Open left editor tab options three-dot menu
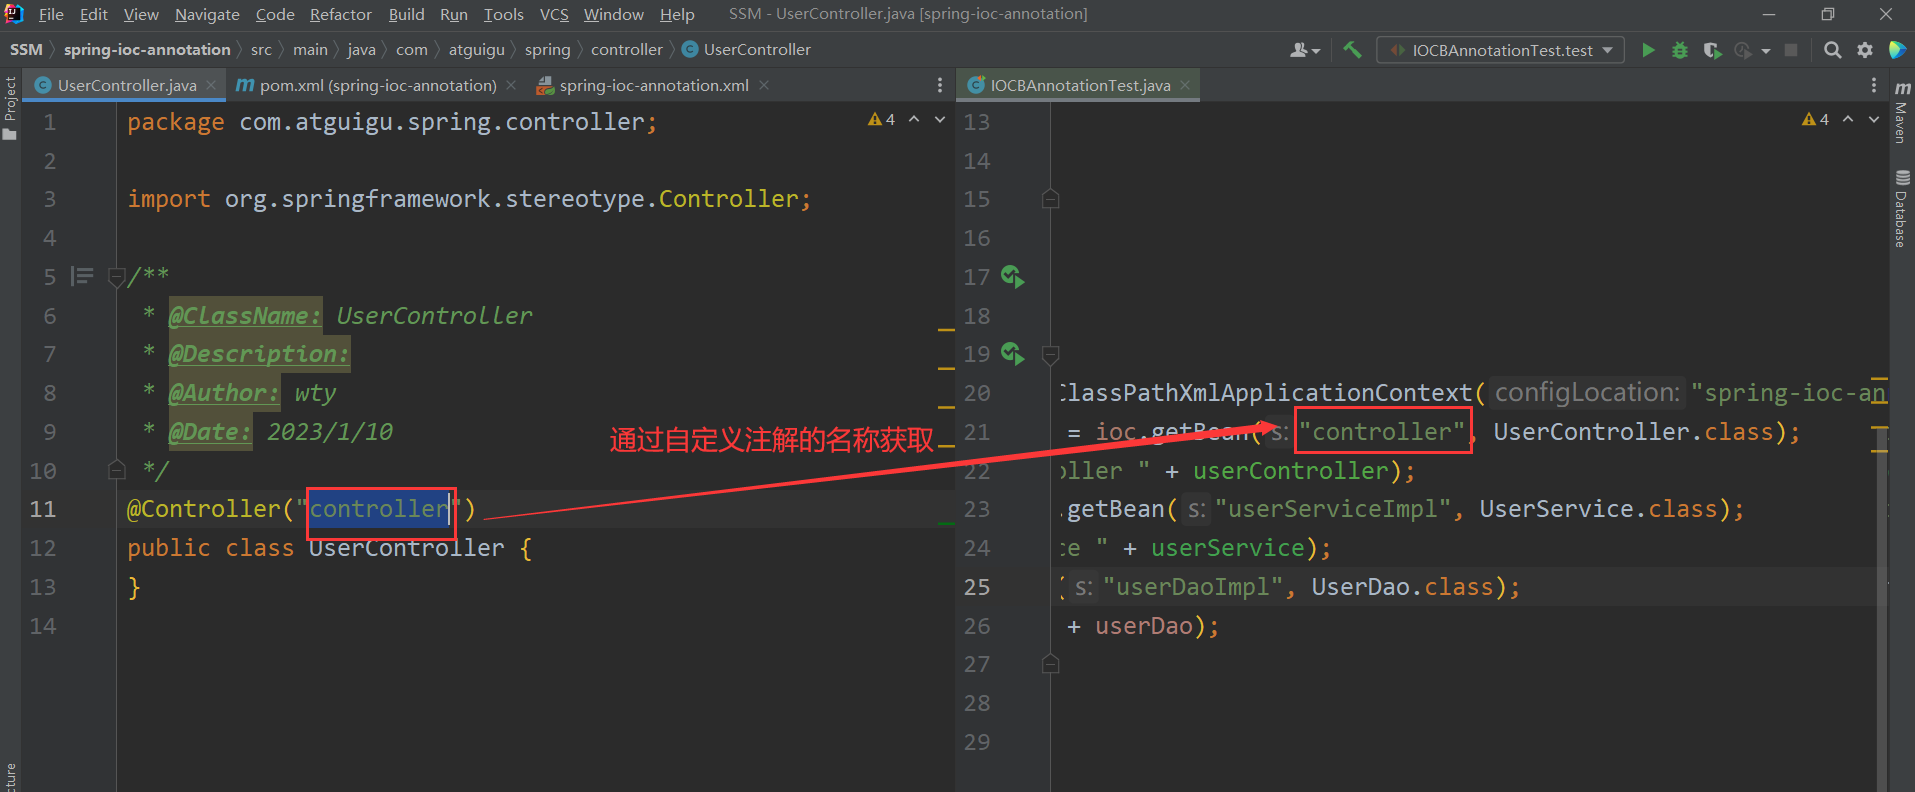This screenshot has width=1915, height=792. point(939,86)
